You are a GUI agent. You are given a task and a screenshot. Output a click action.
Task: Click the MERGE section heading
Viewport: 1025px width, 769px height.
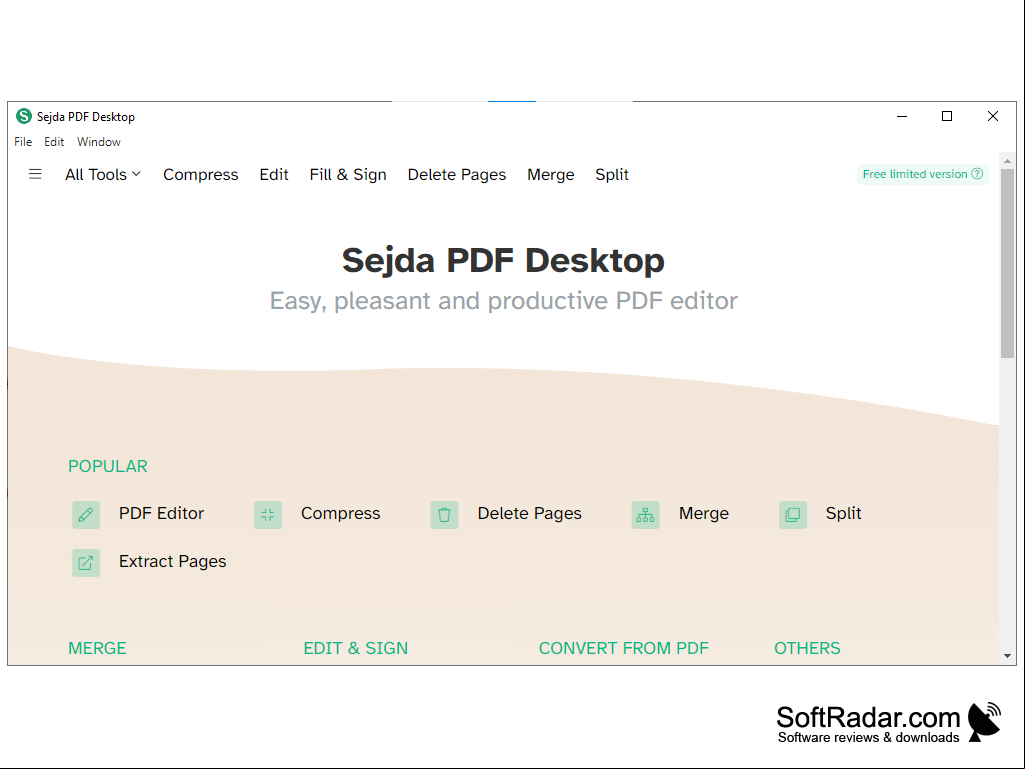click(97, 648)
